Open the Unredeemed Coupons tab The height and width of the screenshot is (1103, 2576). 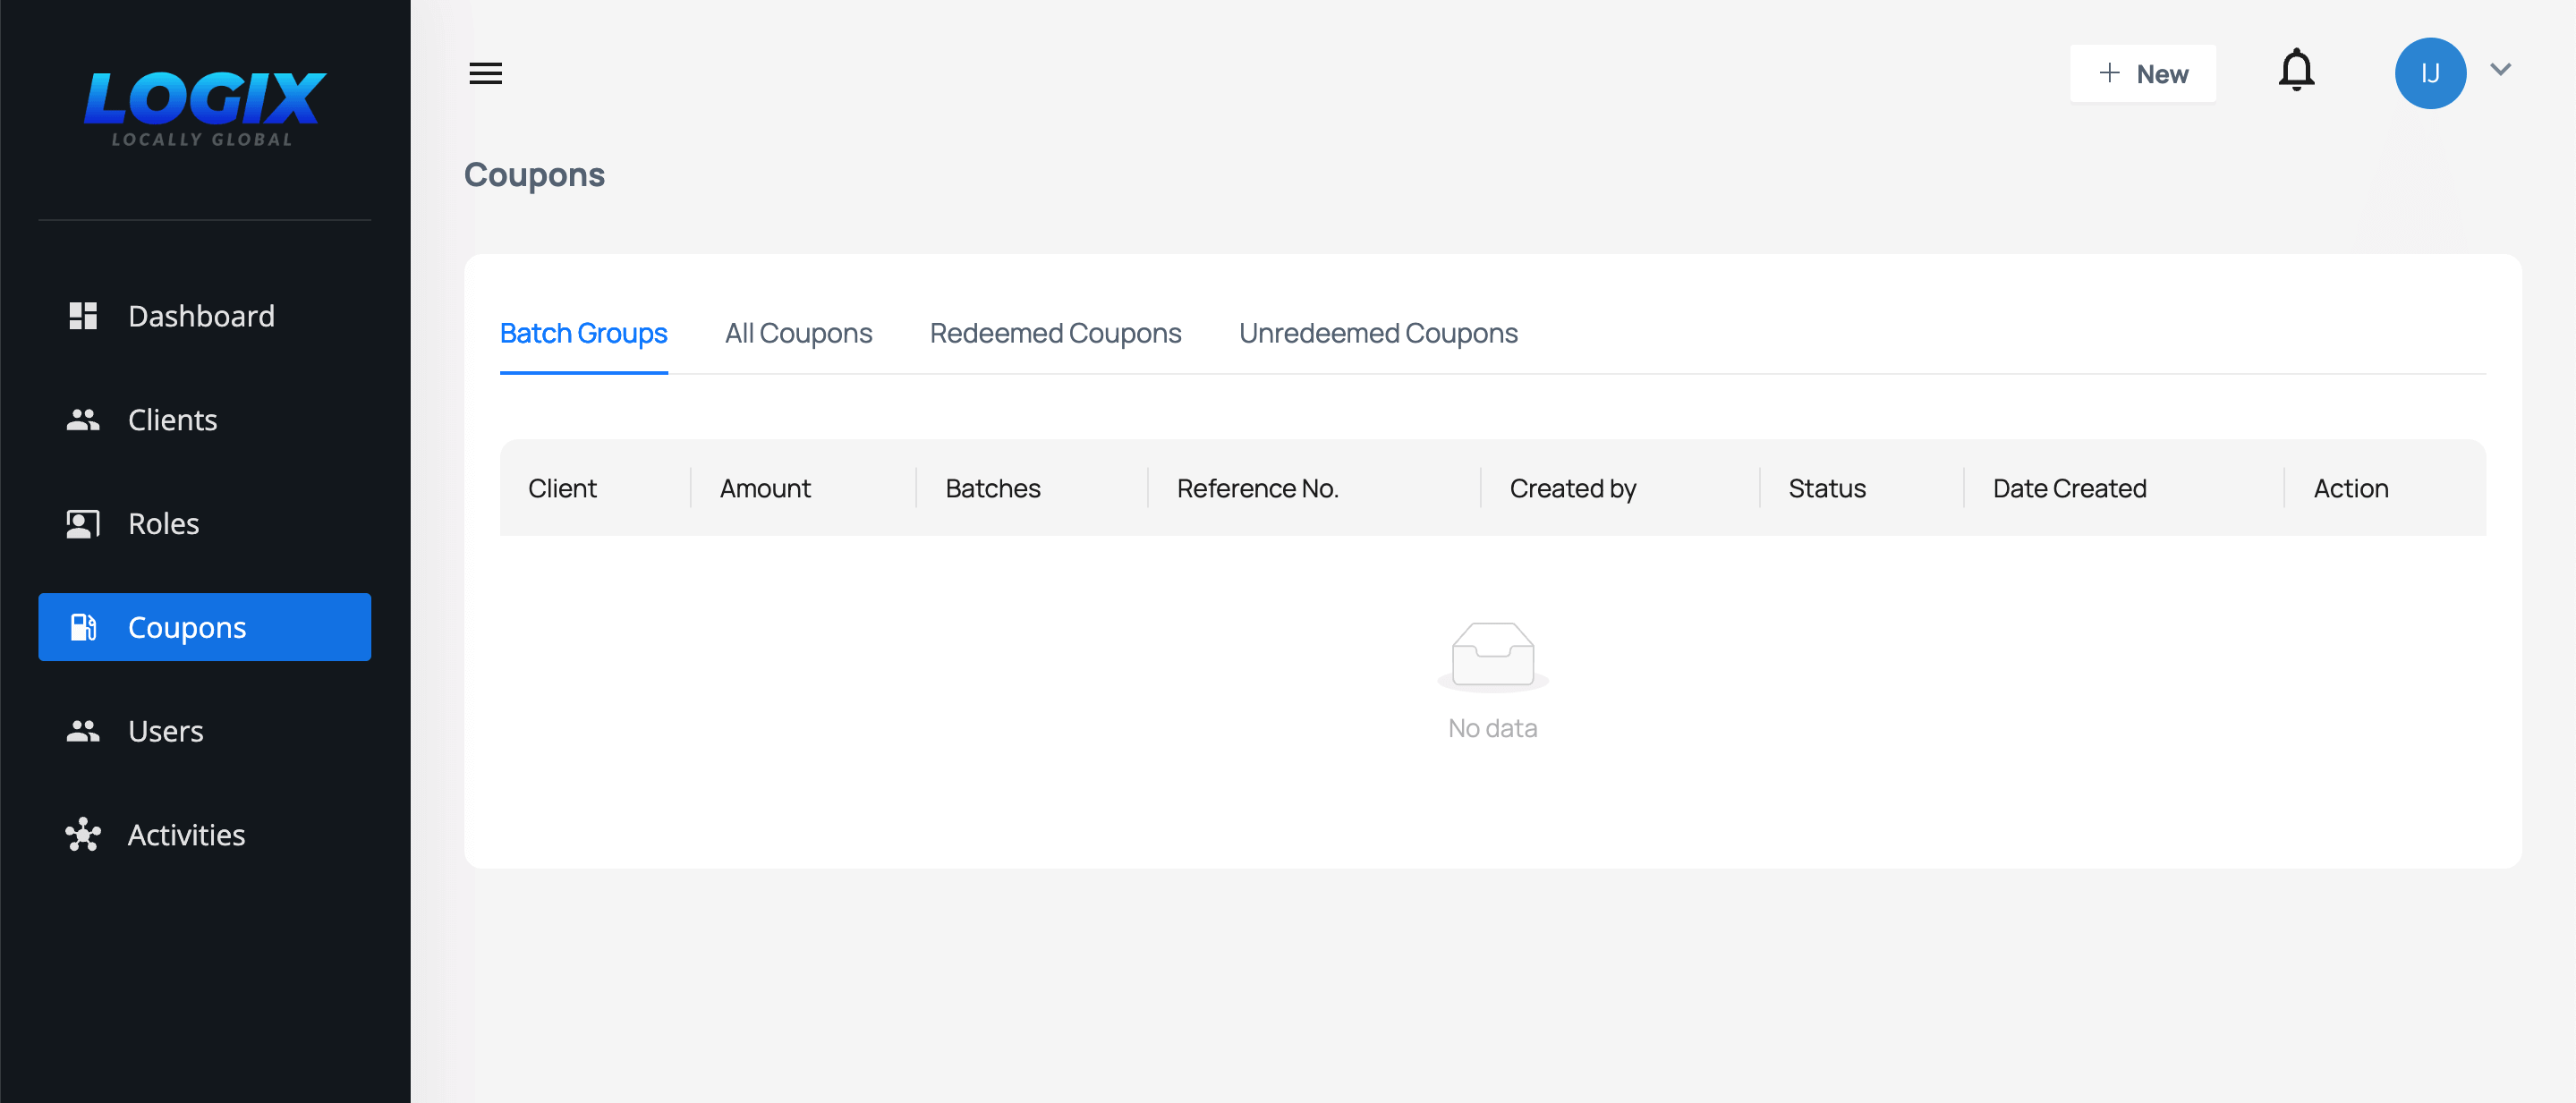point(1377,333)
